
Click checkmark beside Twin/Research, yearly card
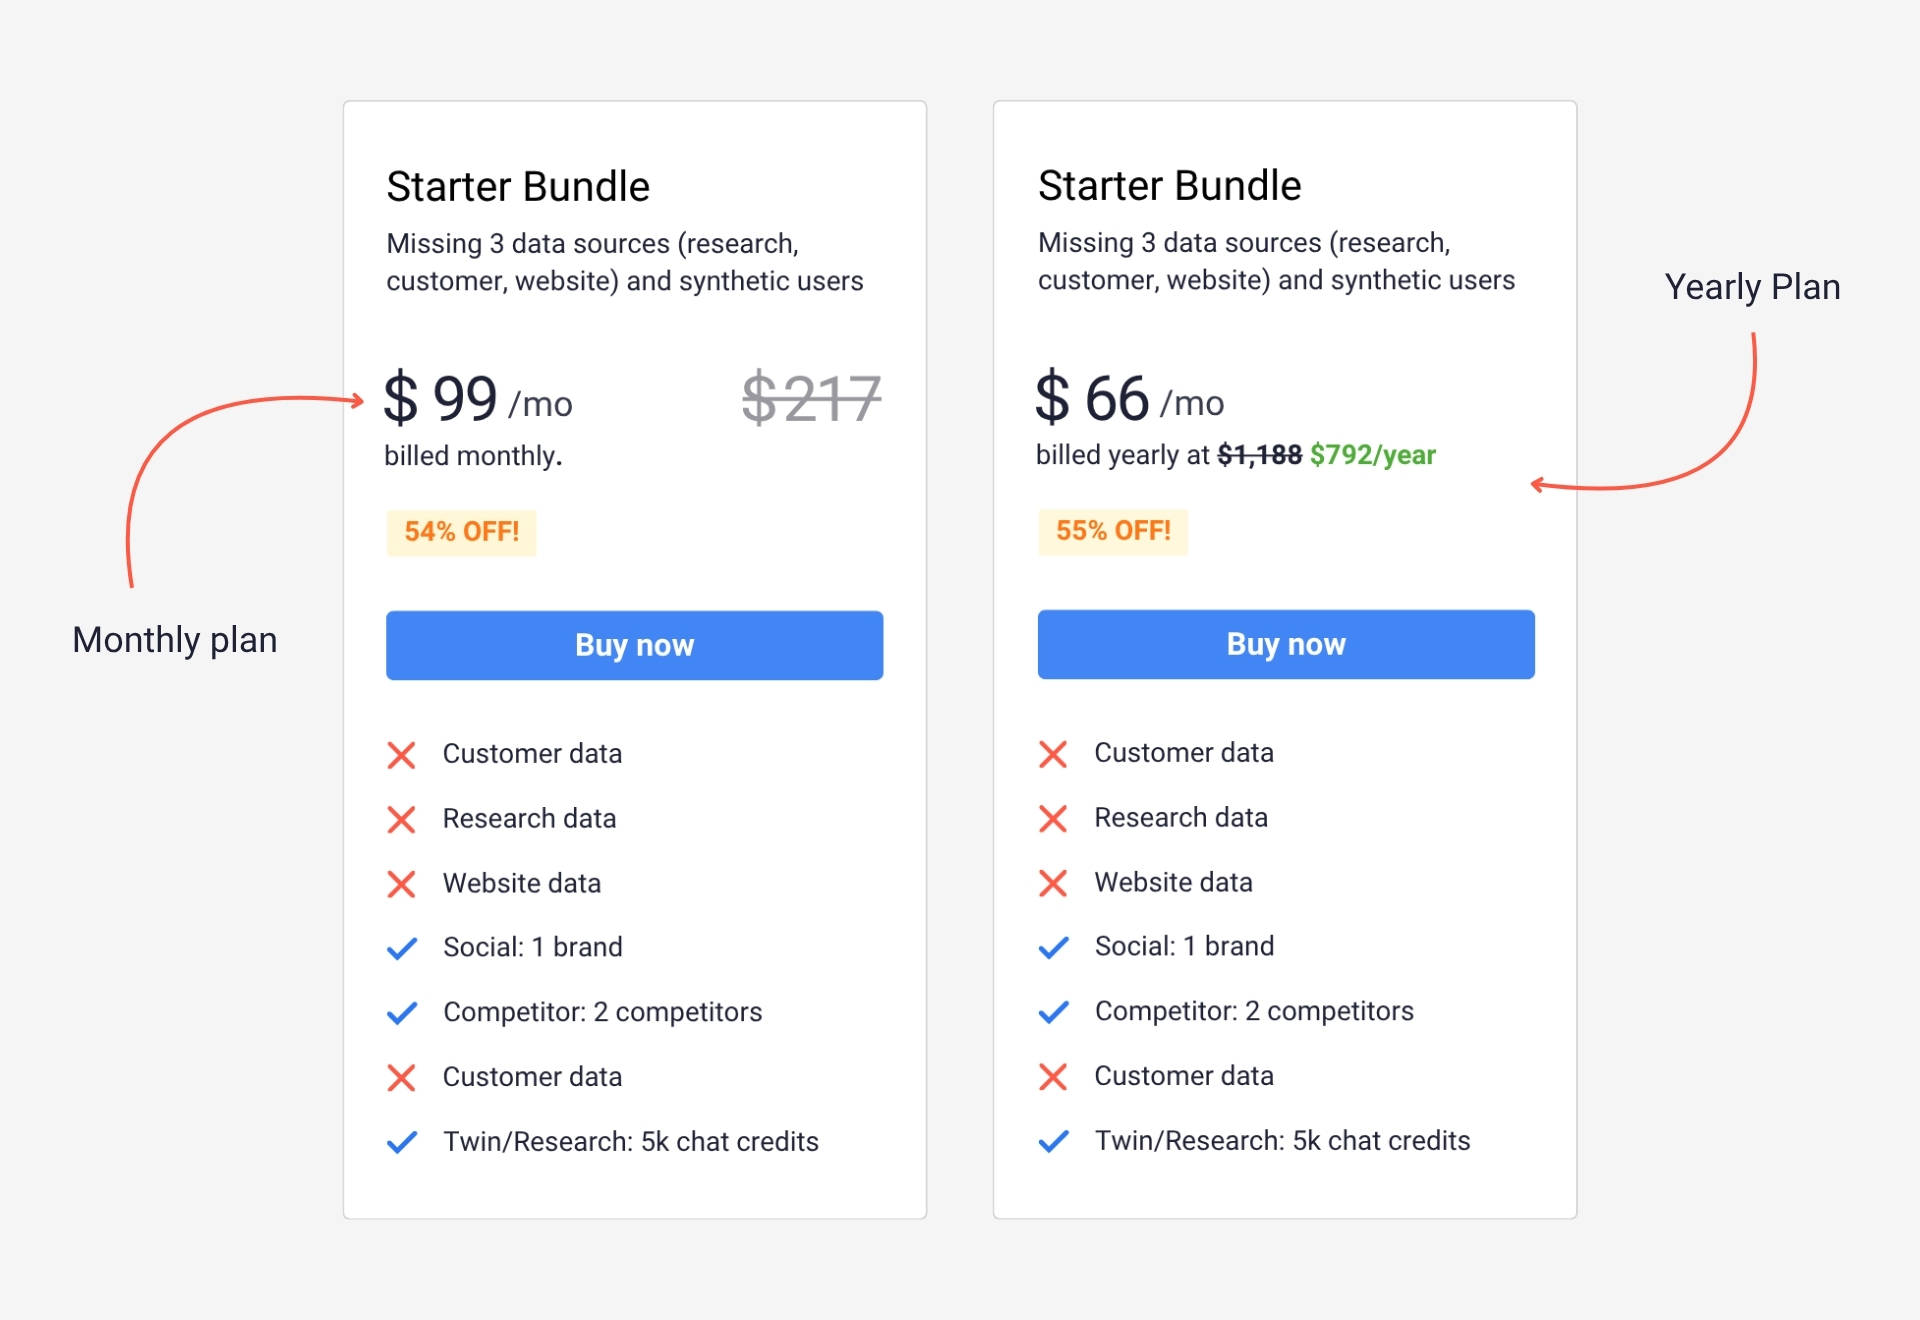pyautogui.click(x=1053, y=1141)
